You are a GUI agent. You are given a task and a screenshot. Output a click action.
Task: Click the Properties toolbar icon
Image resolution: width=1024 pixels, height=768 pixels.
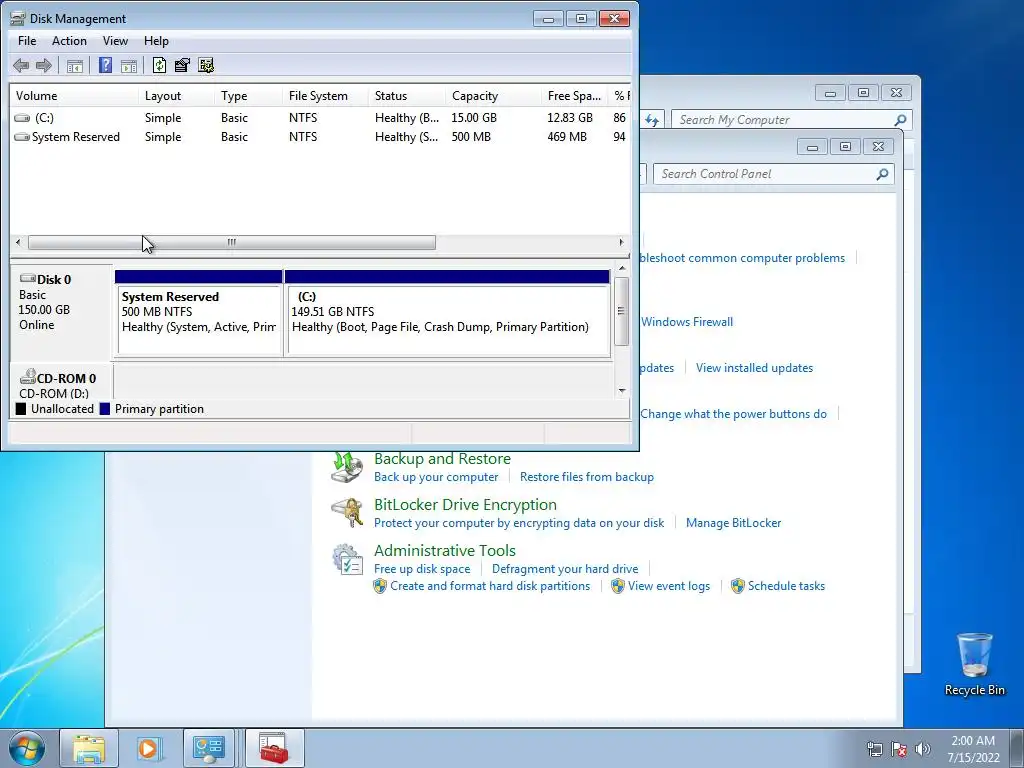pyautogui.click(x=182, y=65)
